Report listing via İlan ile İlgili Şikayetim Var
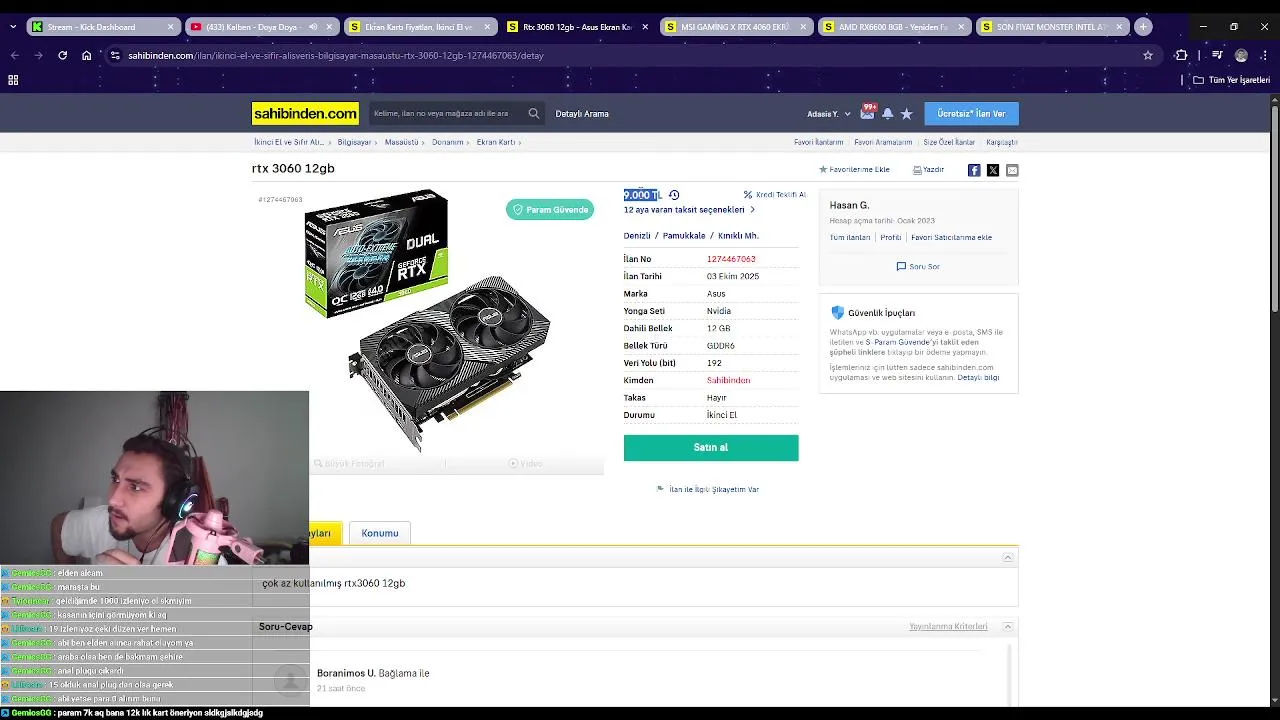 [x=708, y=490]
